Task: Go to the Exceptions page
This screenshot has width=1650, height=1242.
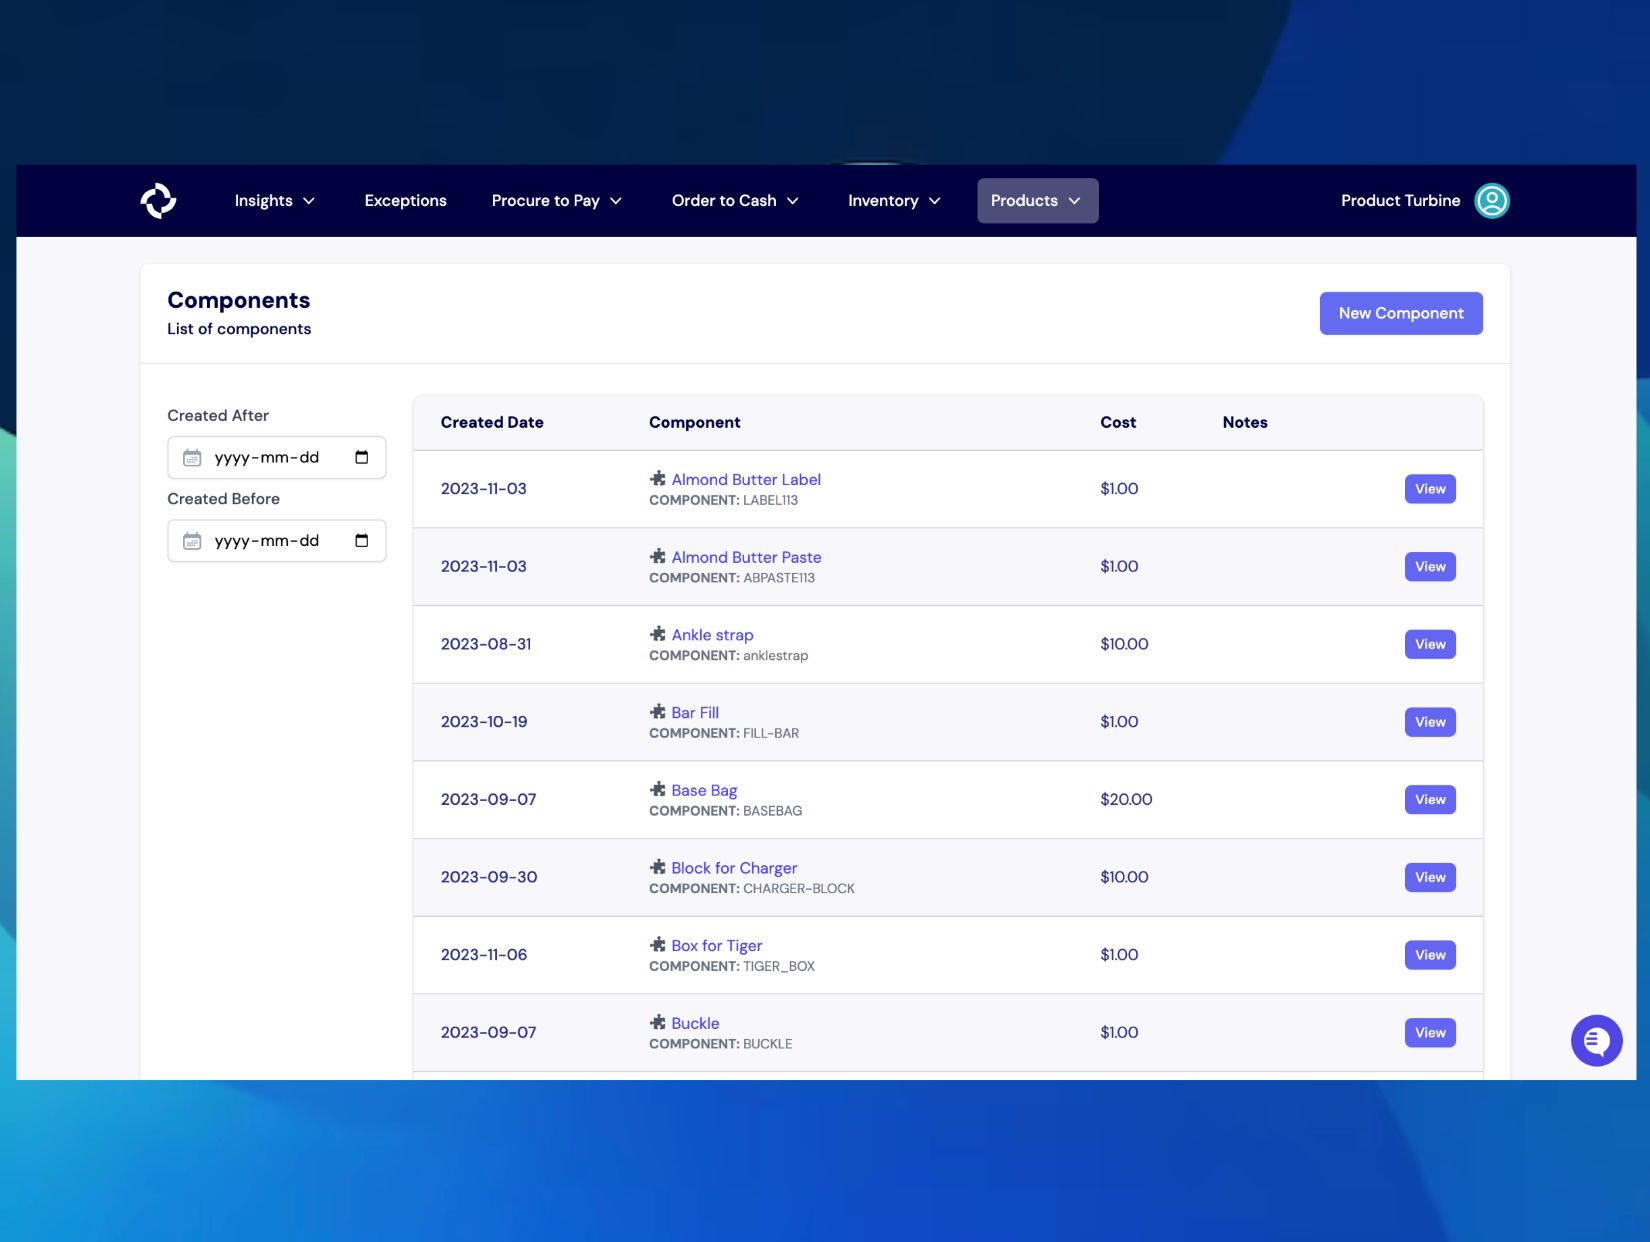Action: tap(405, 201)
